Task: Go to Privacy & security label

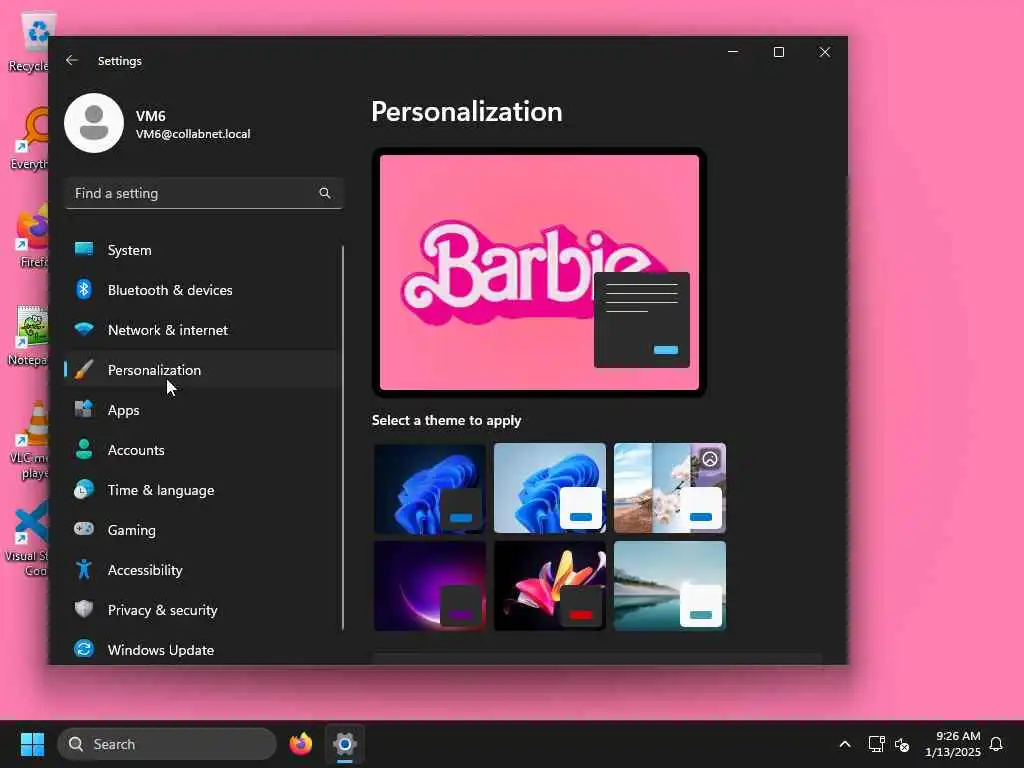Action: tap(163, 610)
